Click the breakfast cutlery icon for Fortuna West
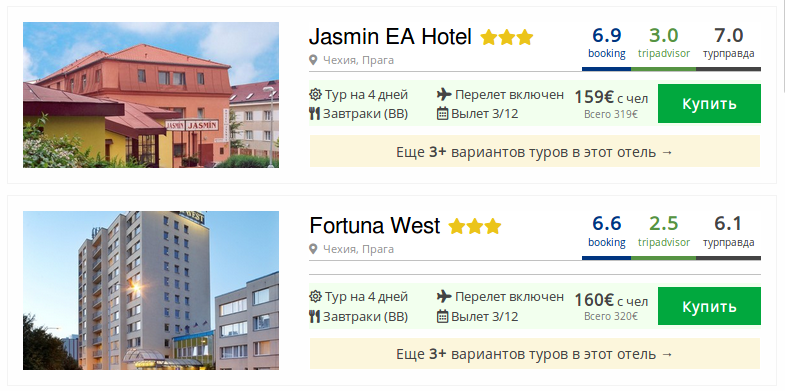 [x=314, y=316]
